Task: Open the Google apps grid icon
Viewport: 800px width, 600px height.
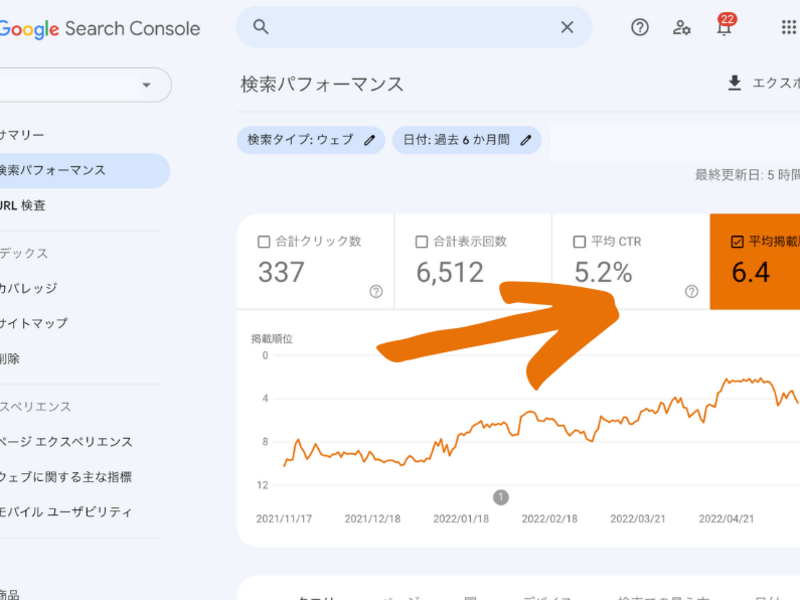Action: coord(788,28)
